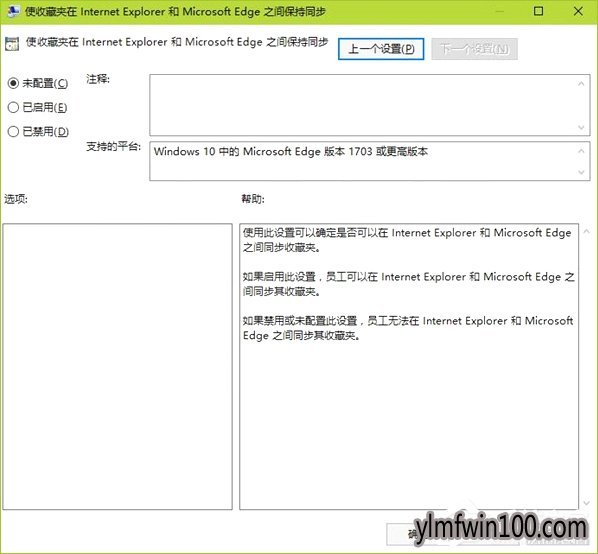Click the comment box scroll down arrow
The height and width of the screenshot is (554, 598).
pos(581,127)
